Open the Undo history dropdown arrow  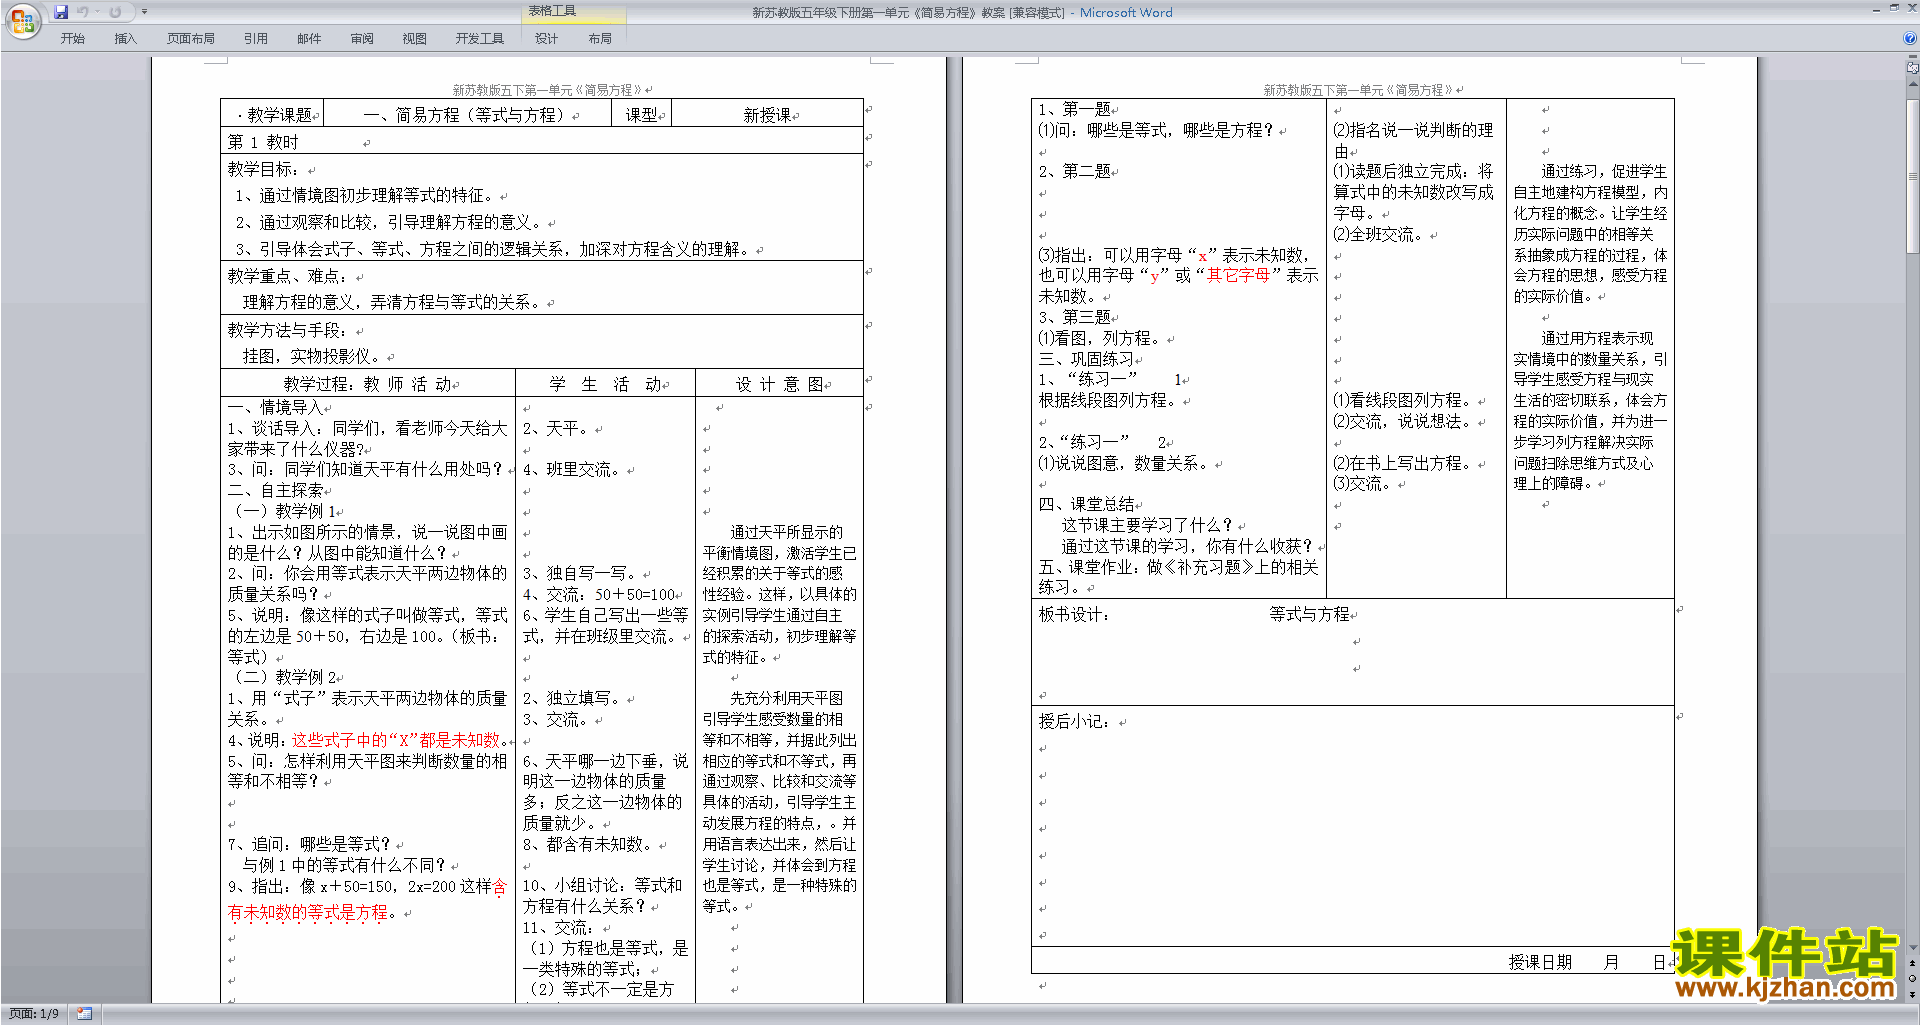(97, 12)
